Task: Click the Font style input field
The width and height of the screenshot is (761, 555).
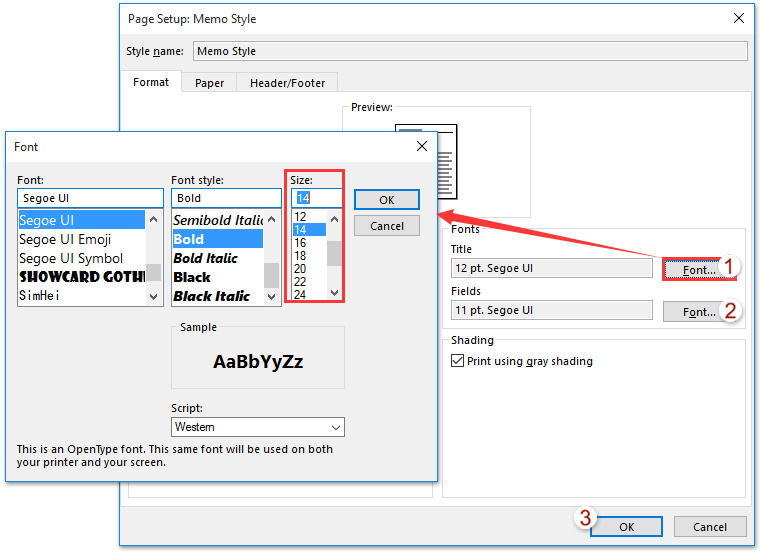Action: [x=226, y=198]
